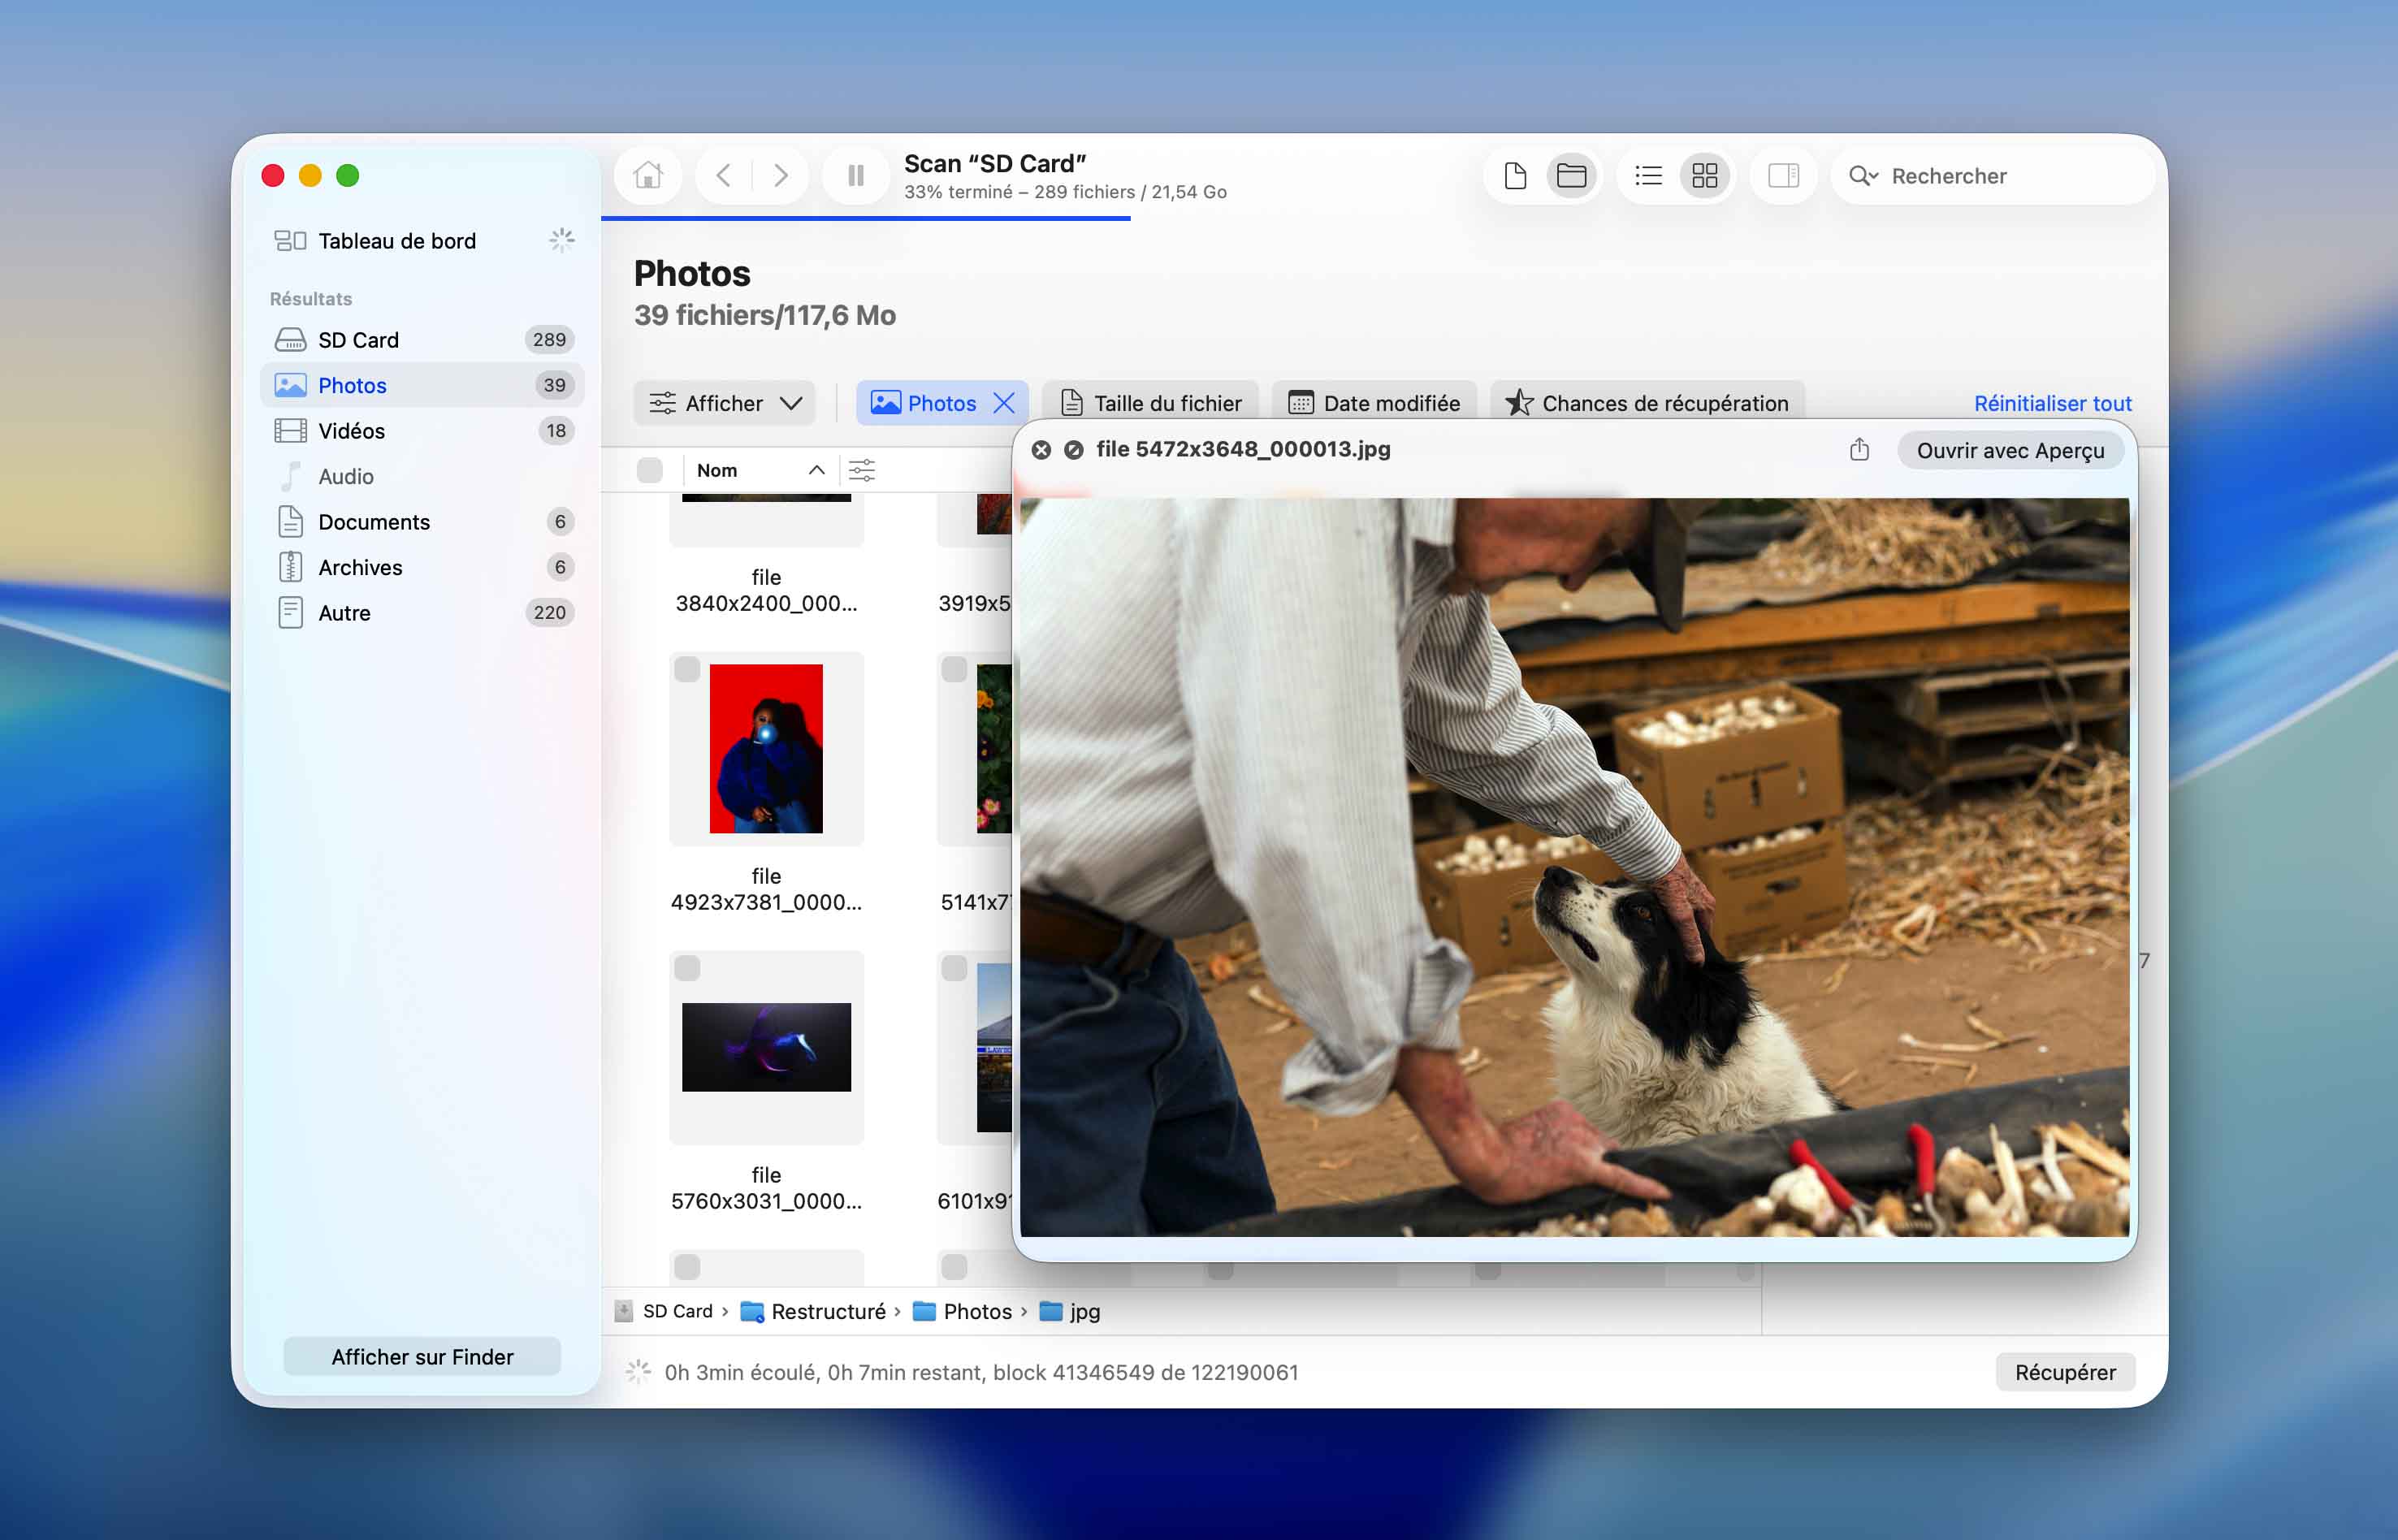
Task: Toggle the side preview panel icon
Action: click(x=1783, y=176)
